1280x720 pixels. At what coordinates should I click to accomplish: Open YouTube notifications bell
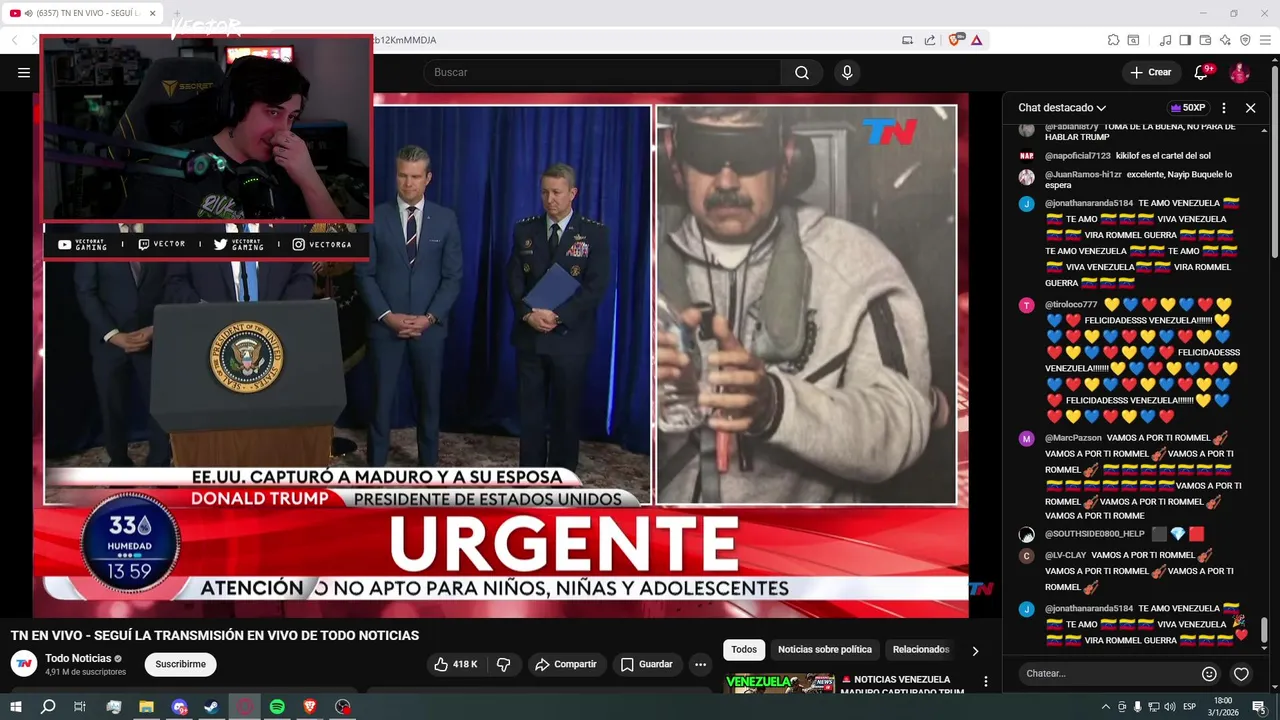(x=1203, y=72)
